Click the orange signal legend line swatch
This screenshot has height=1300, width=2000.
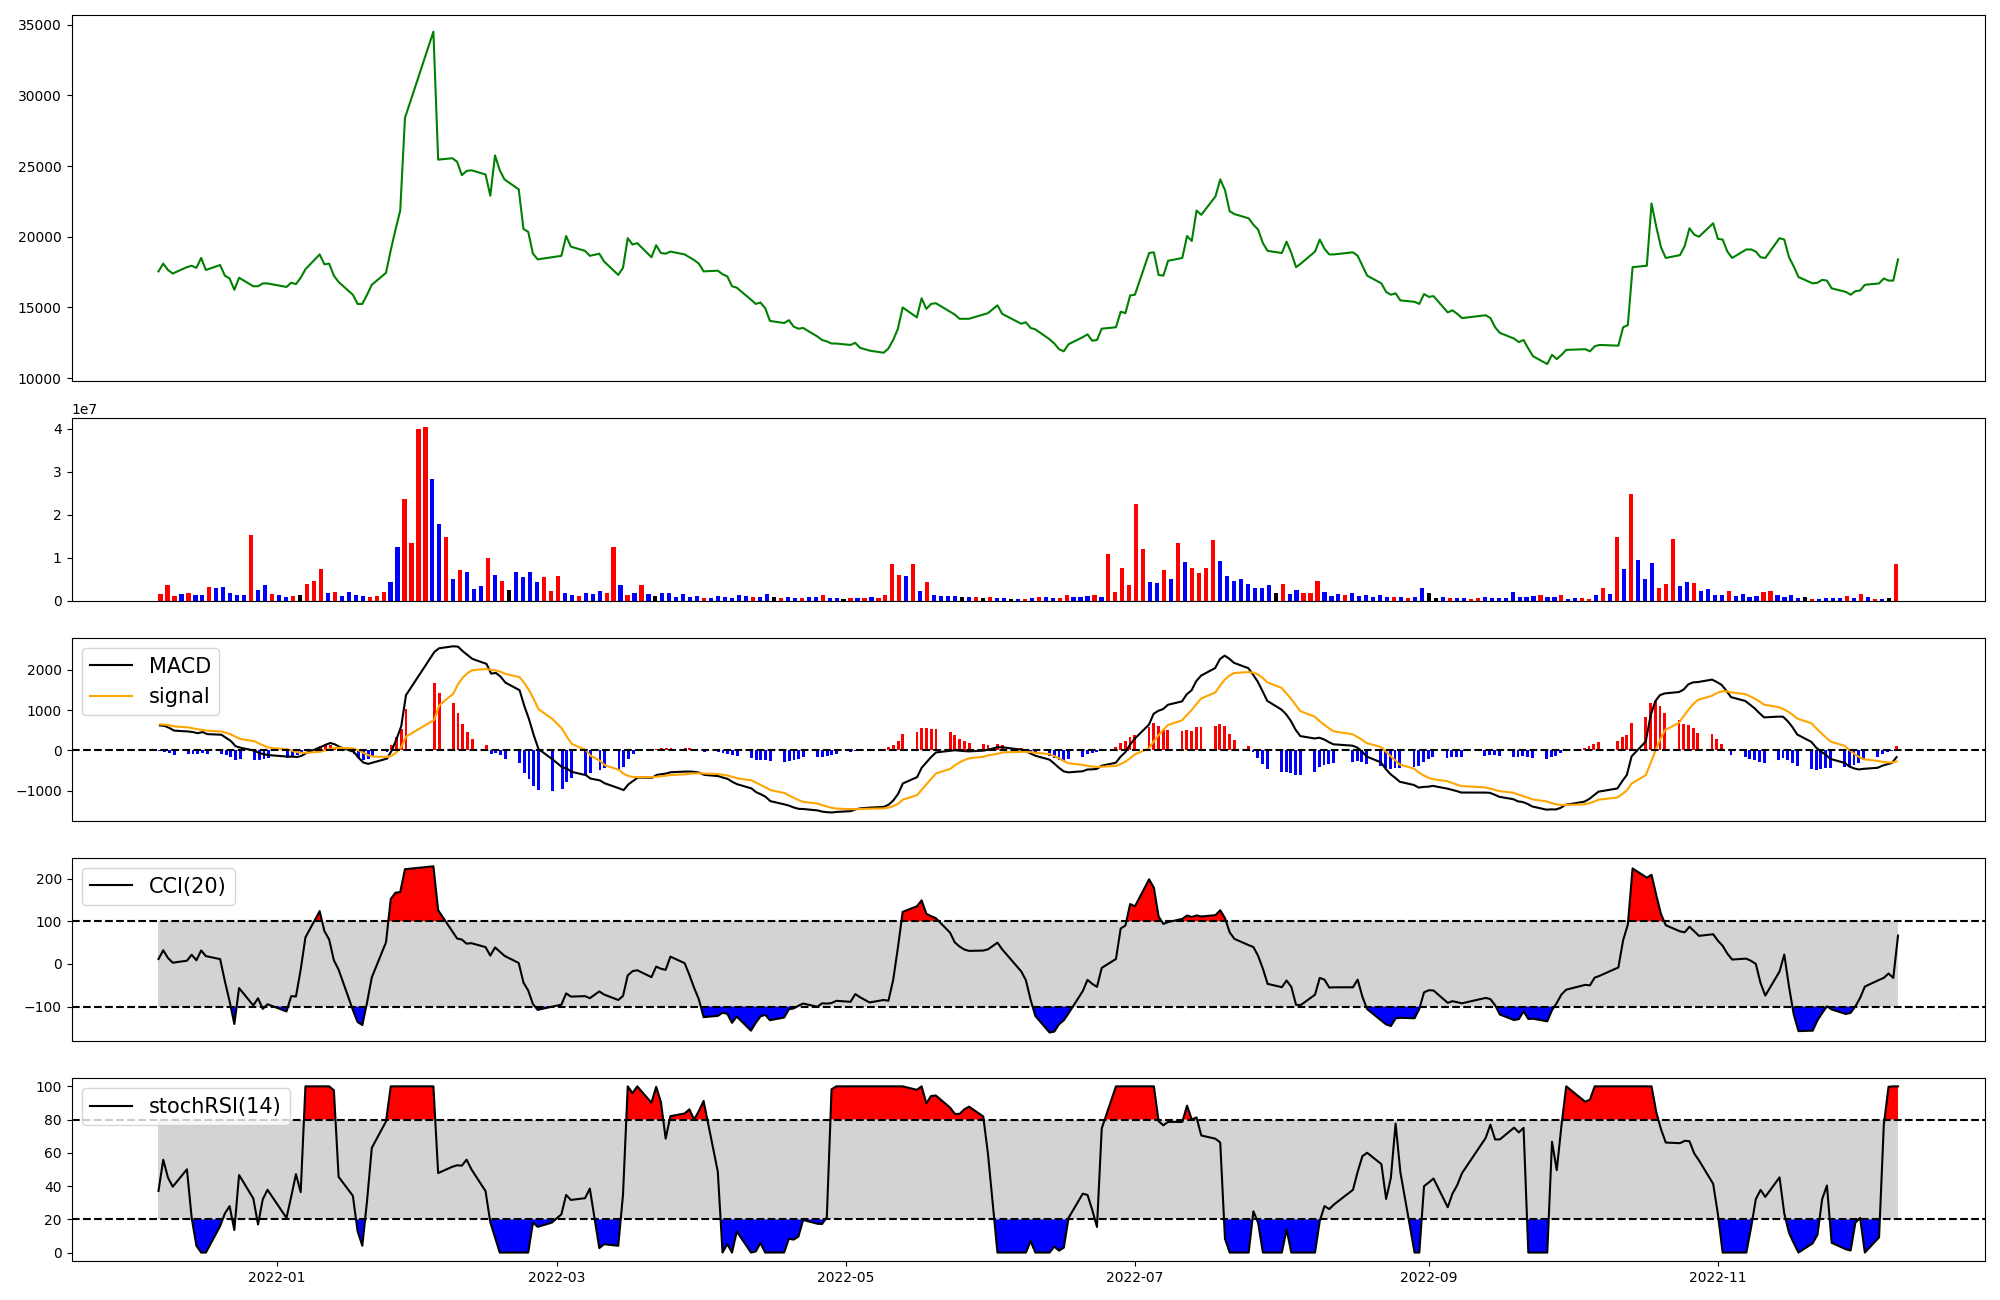[113, 696]
